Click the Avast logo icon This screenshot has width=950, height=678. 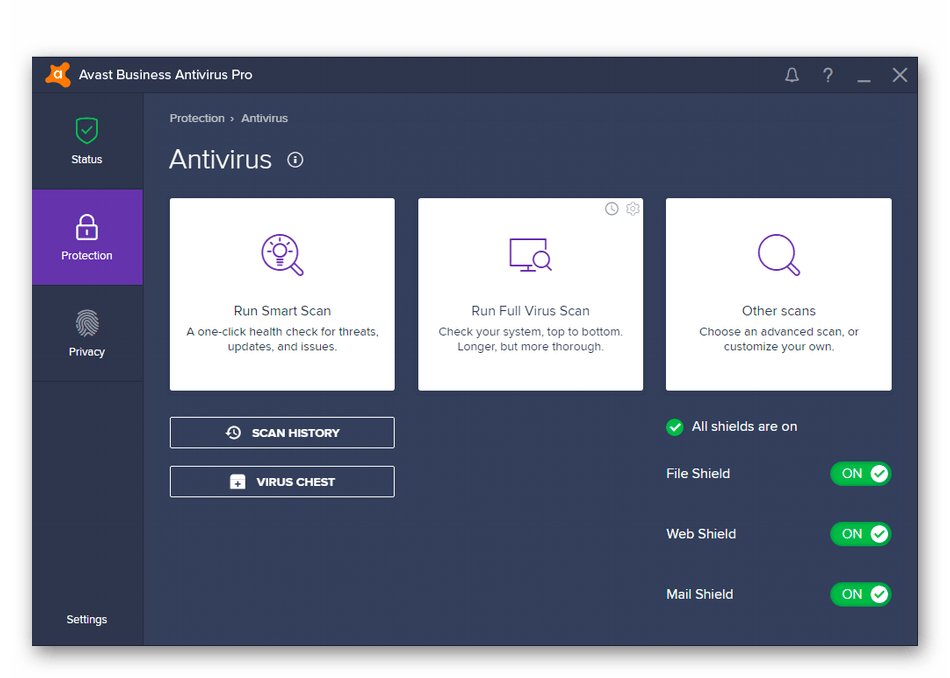tap(58, 75)
